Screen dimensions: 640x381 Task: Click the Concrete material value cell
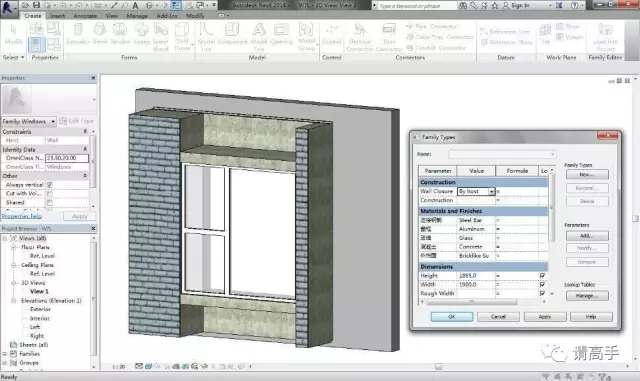point(476,247)
